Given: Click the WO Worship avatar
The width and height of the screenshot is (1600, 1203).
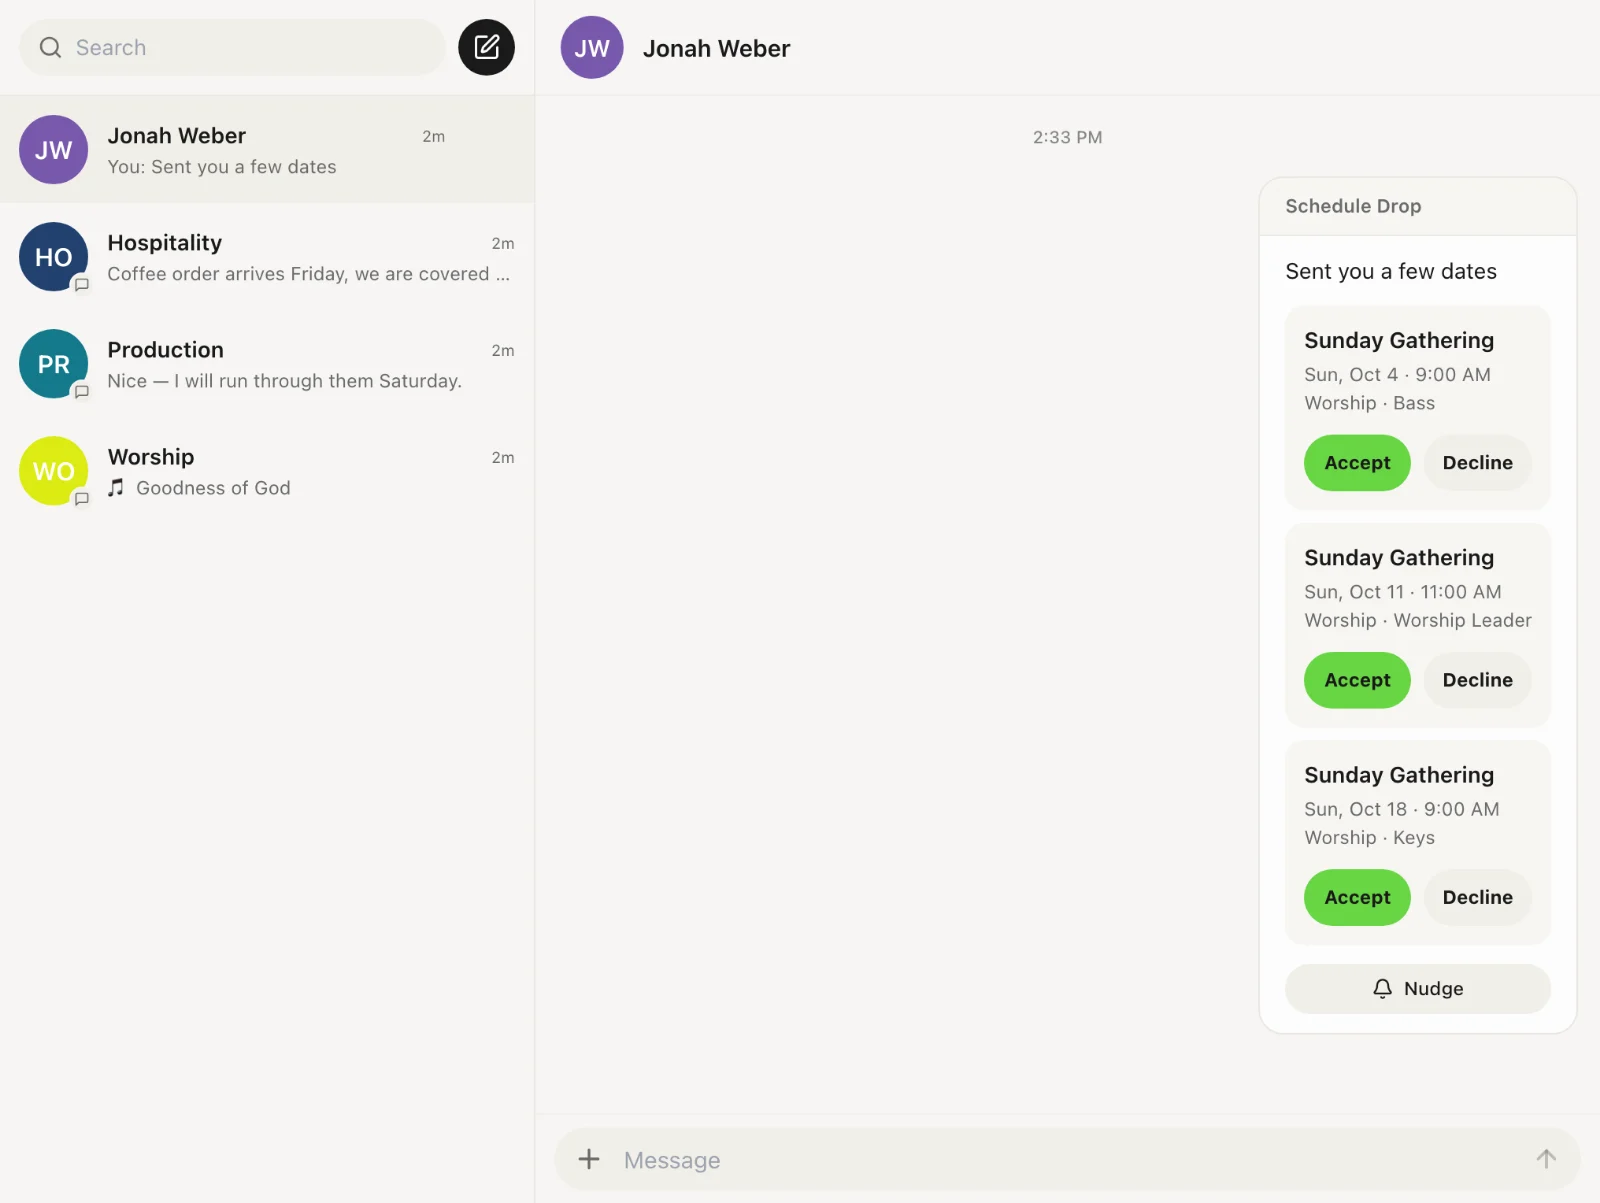Looking at the screenshot, I should pyautogui.click(x=54, y=471).
